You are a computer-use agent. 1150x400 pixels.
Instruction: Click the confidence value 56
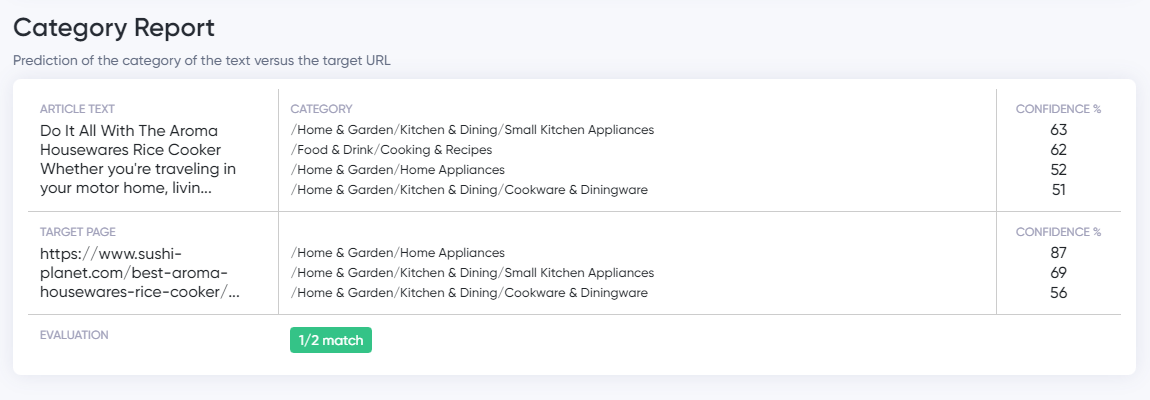(x=1058, y=293)
